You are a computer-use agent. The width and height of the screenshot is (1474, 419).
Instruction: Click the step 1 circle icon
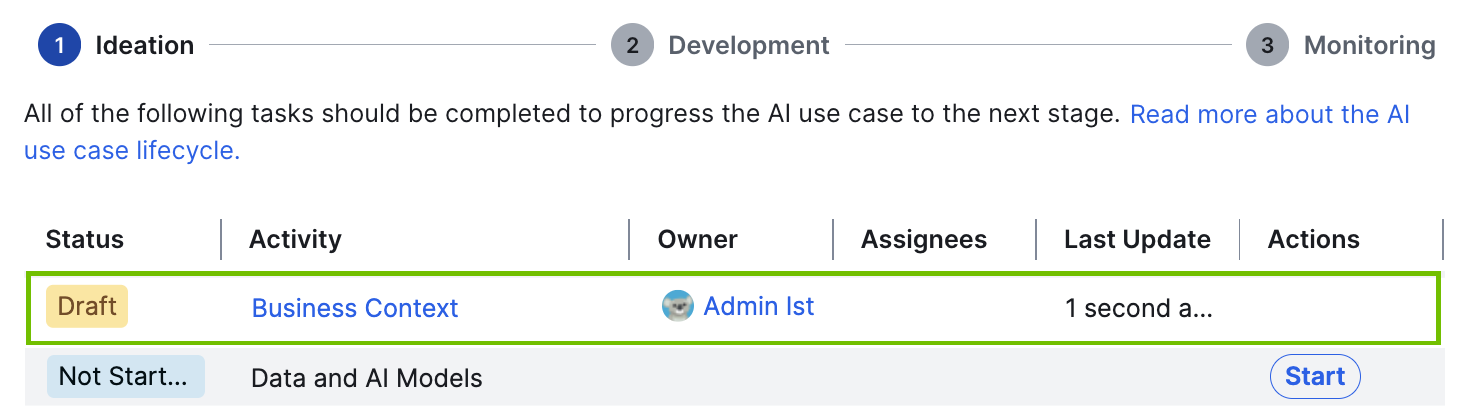click(x=59, y=46)
